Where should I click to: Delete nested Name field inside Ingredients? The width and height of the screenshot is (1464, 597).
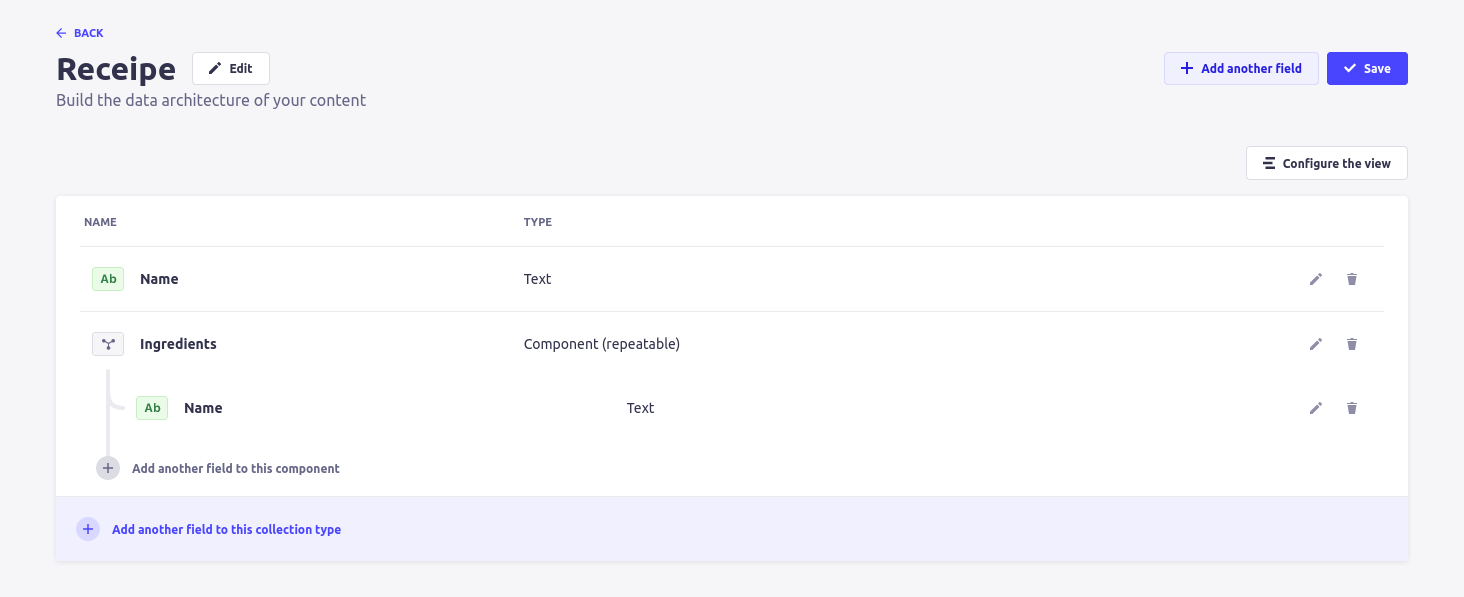point(1352,408)
